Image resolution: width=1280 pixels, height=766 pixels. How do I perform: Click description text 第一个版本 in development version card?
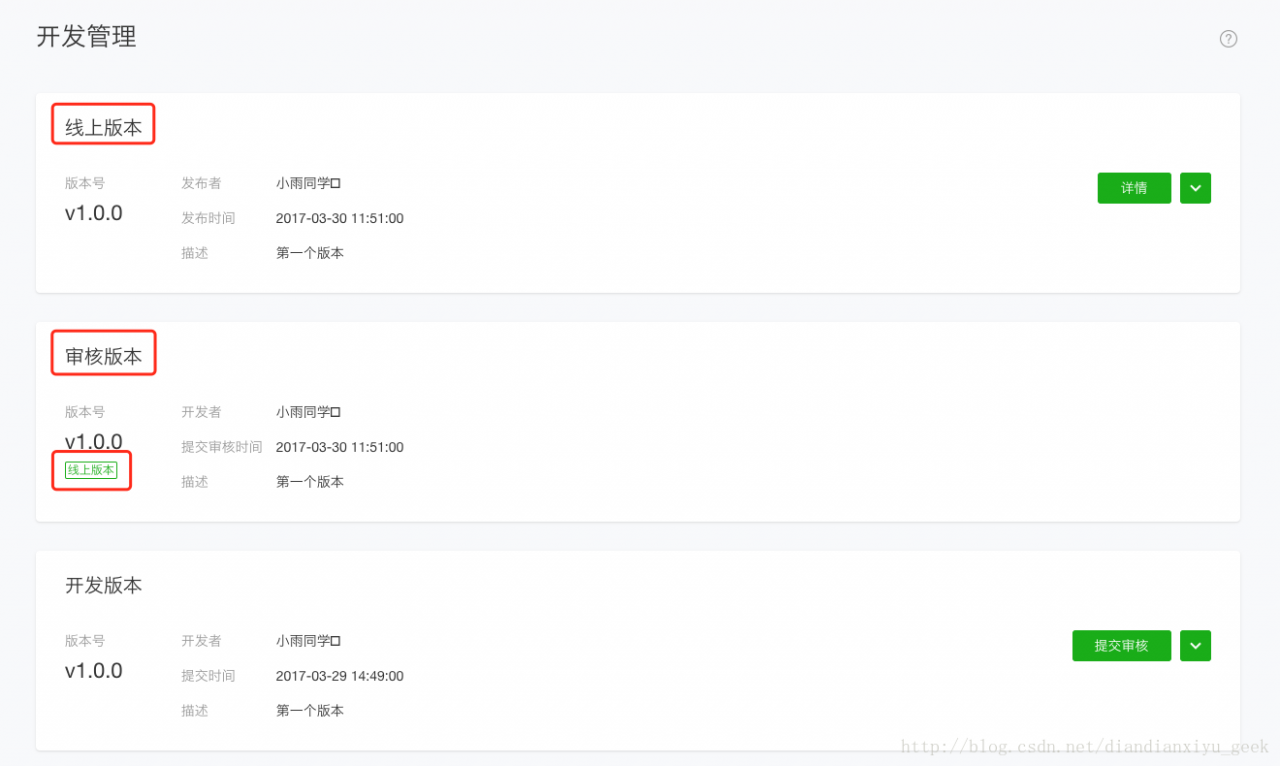(311, 710)
